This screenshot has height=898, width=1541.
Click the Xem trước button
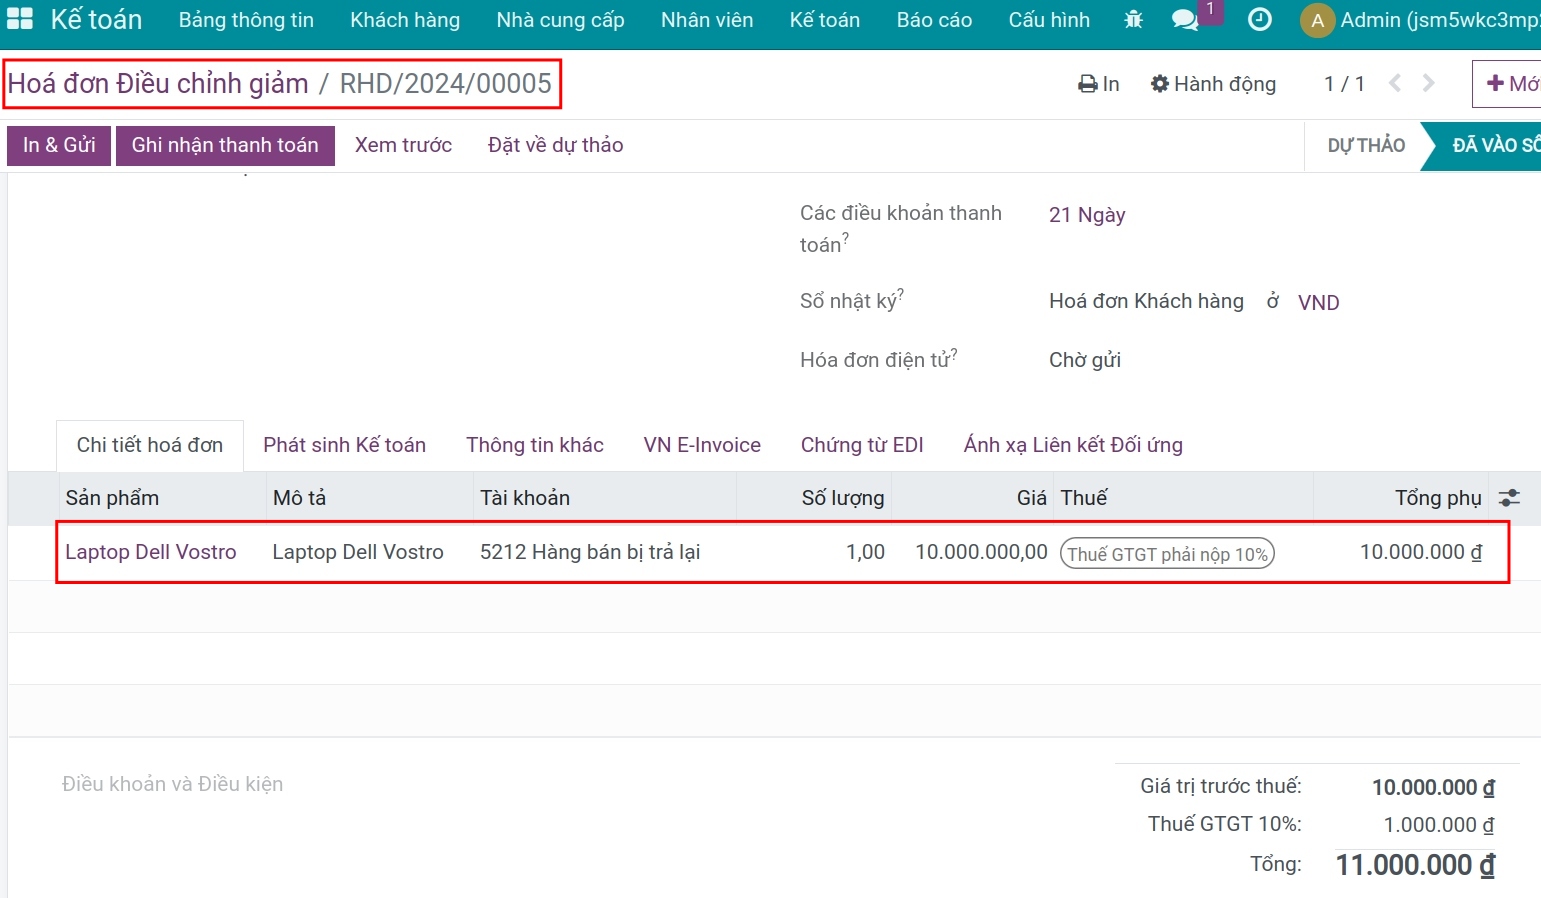[x=403, y=145]
